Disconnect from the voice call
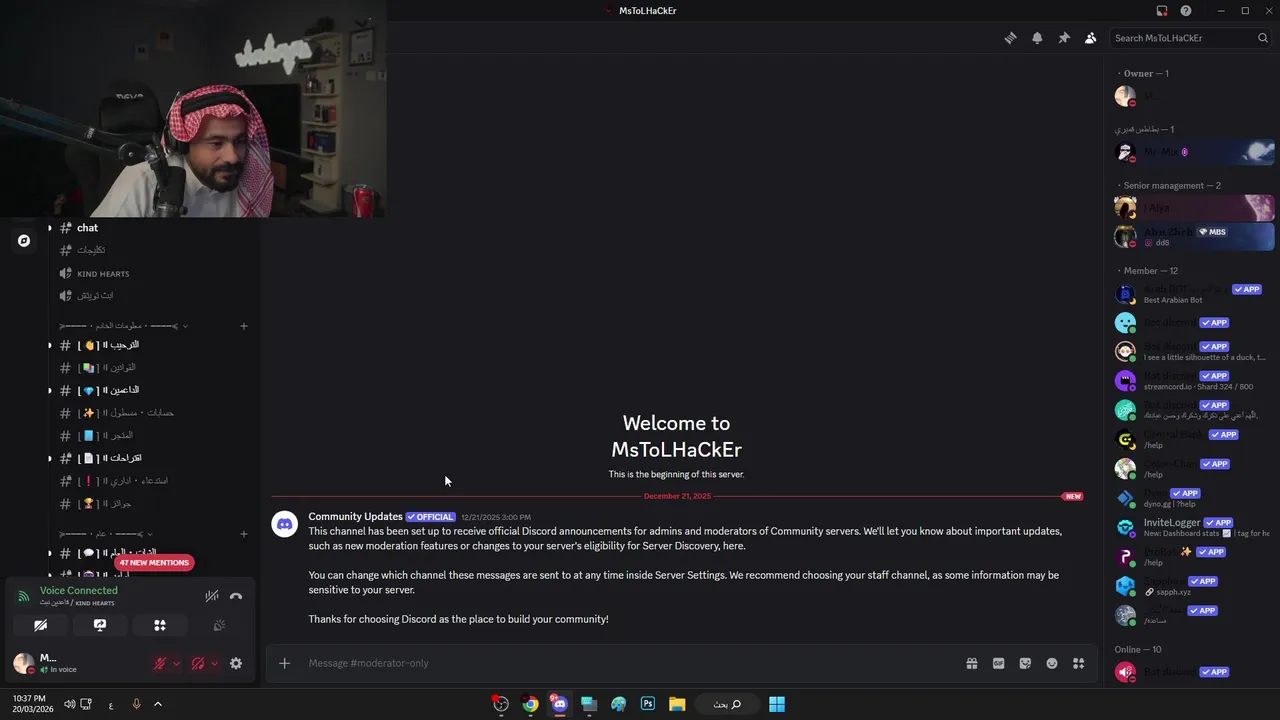 [x=236, y=596]
